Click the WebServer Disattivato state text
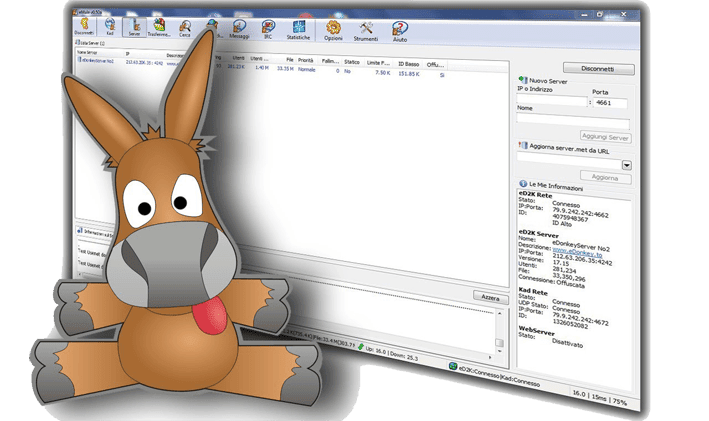 (567, 343)
